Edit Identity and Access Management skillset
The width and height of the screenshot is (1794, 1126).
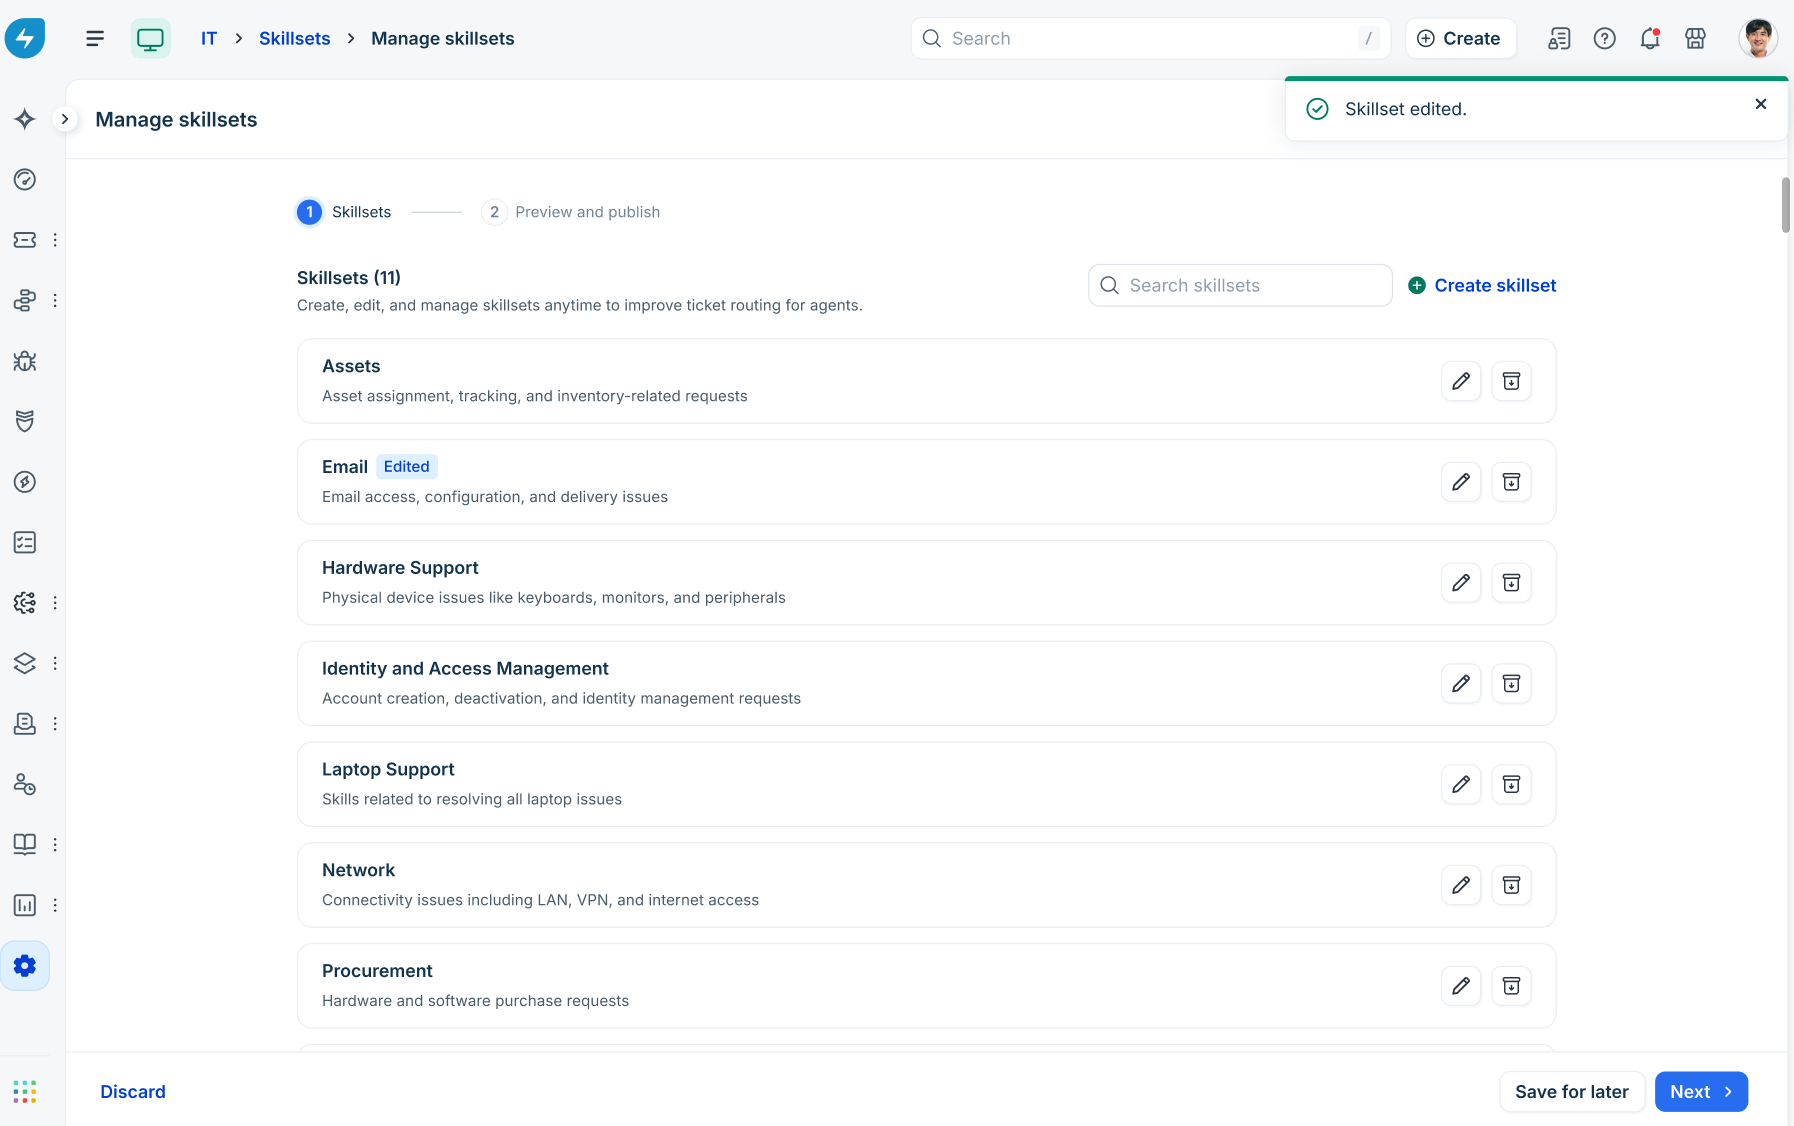pyautogui.click(x=1461, y=684)
